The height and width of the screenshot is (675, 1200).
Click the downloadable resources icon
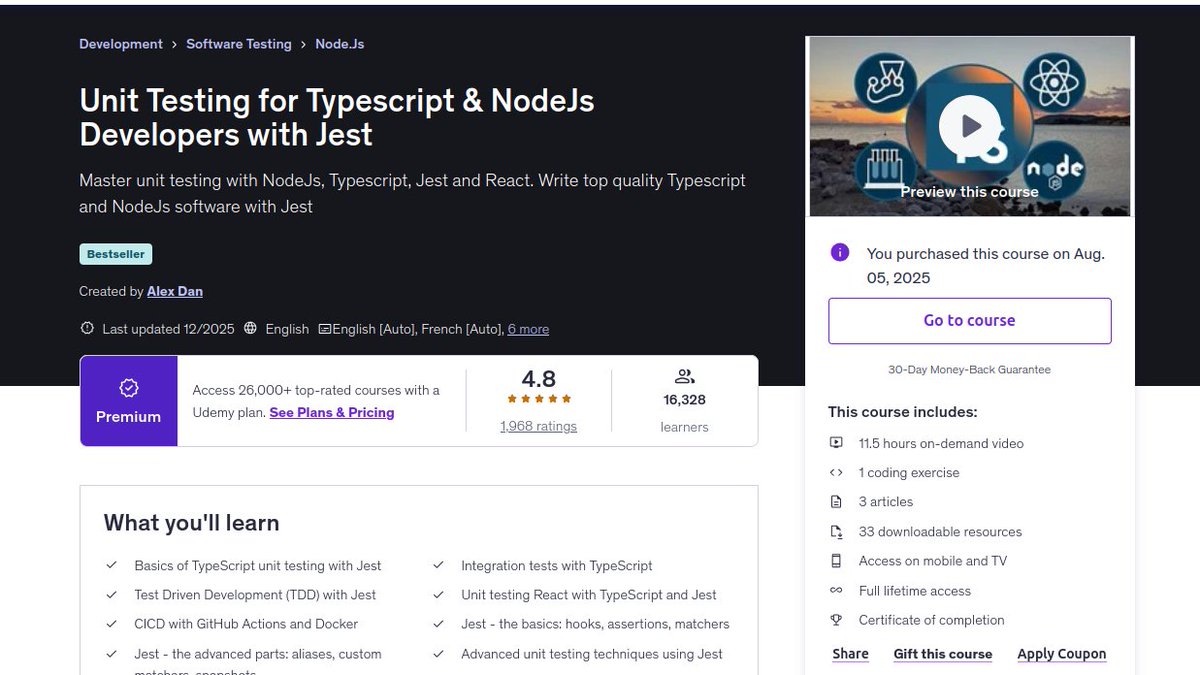[836, 532]
